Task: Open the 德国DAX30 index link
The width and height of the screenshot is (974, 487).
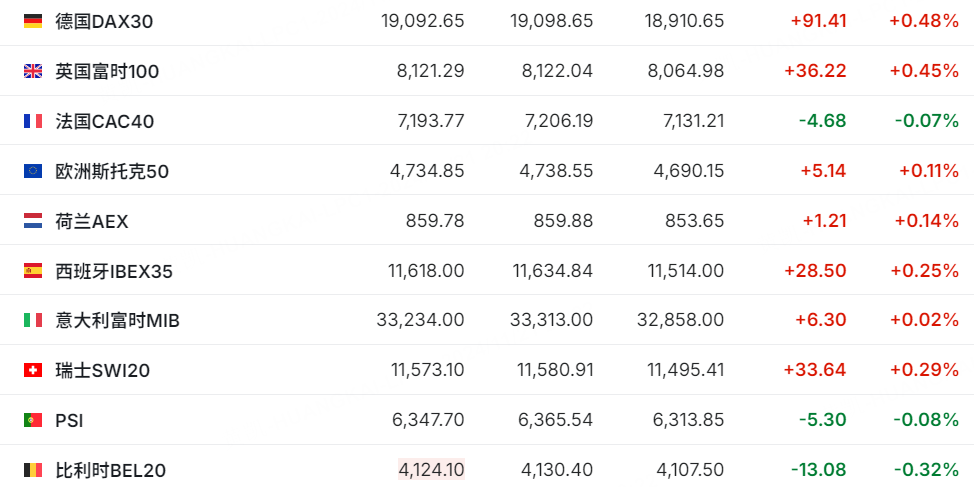Action: (x=104, y=20)
